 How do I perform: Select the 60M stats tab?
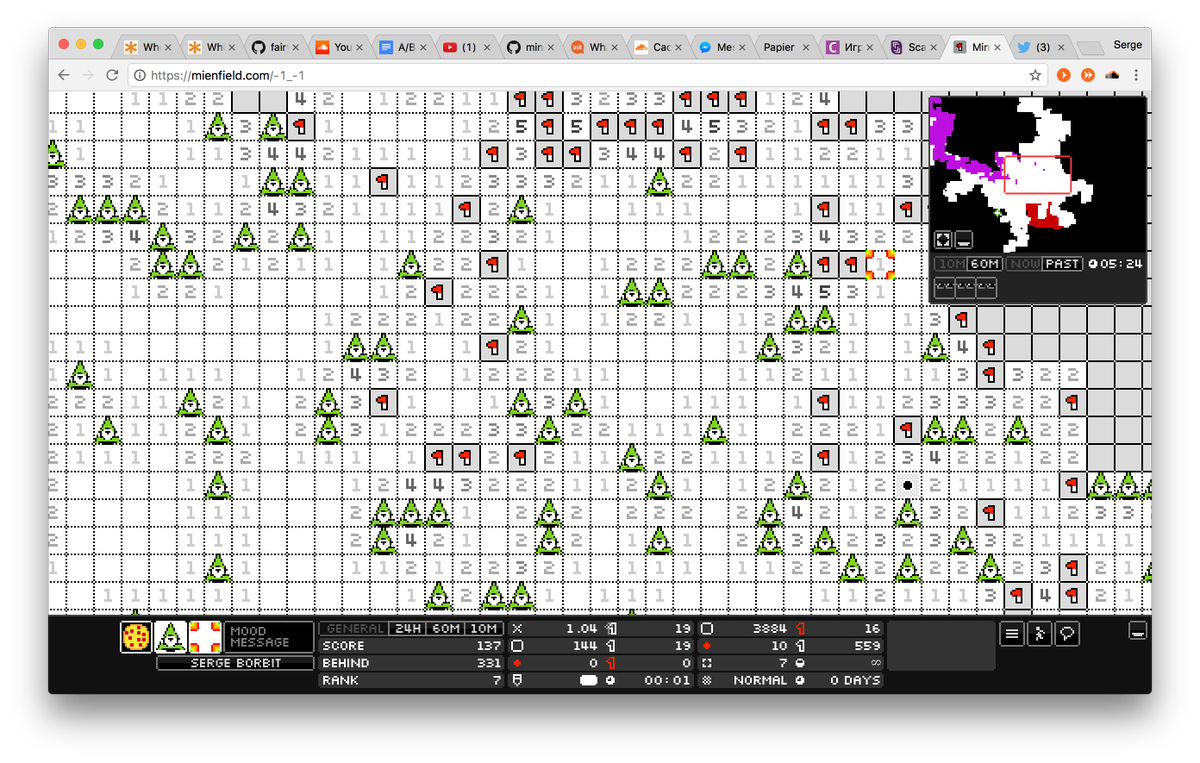[x=445, y=628]
